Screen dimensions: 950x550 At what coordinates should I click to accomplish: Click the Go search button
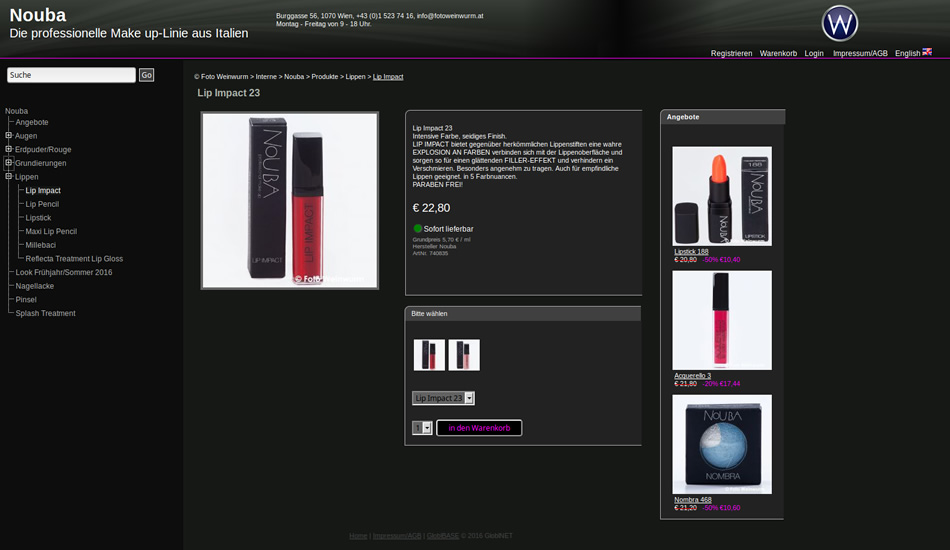click(x=147, y=75)
